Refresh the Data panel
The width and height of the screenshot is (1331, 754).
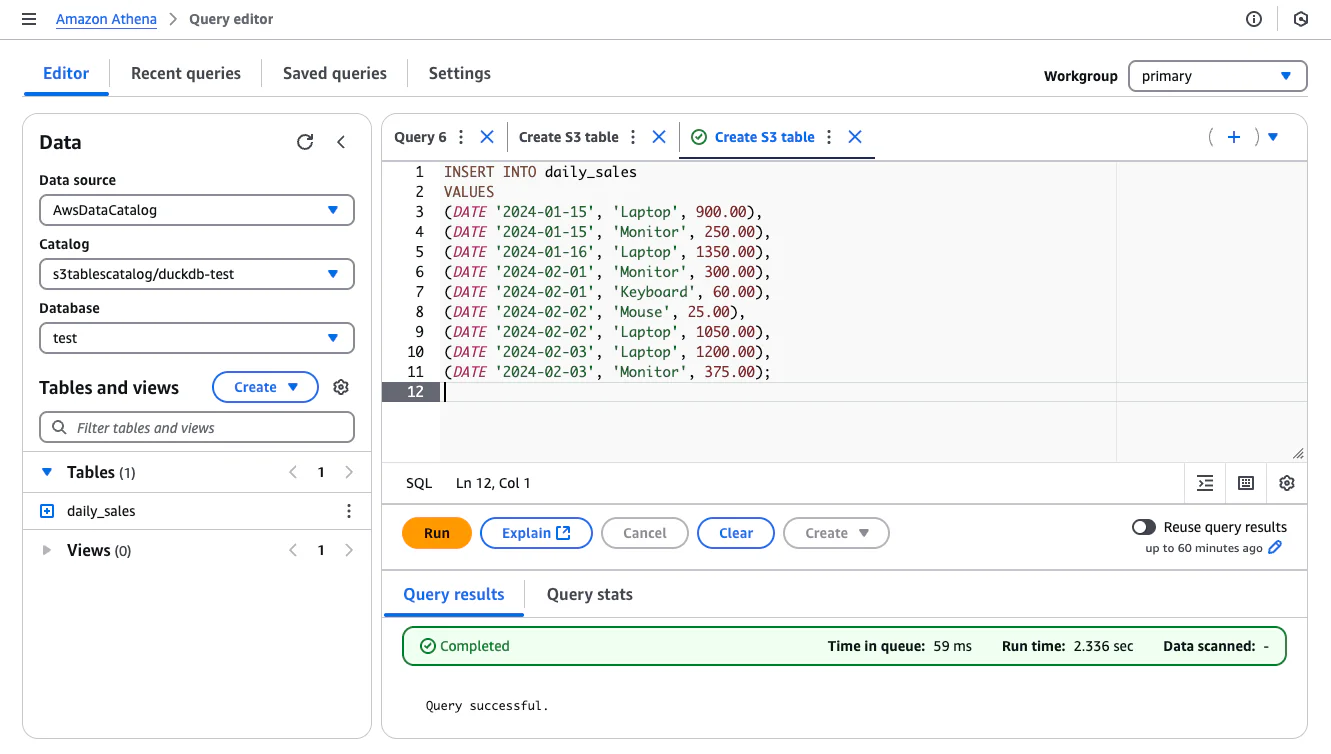coord(305,142)
